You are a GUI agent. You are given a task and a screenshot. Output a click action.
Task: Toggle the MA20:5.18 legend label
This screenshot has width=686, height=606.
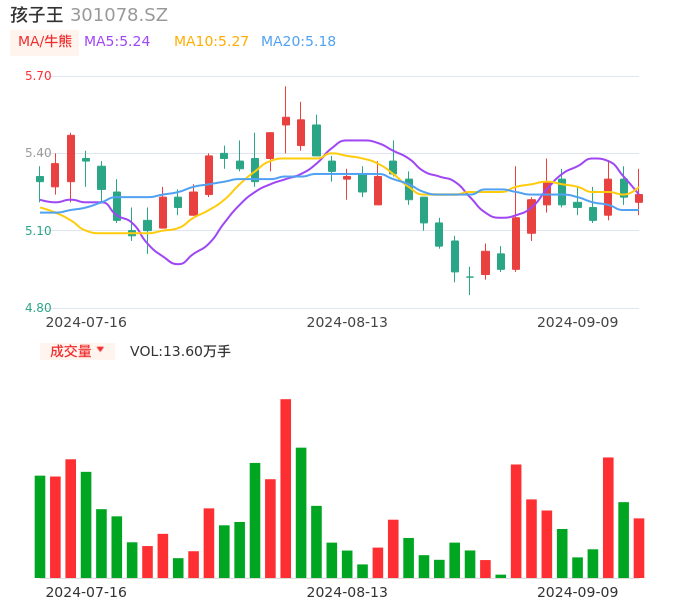click(x=298, y=42)
